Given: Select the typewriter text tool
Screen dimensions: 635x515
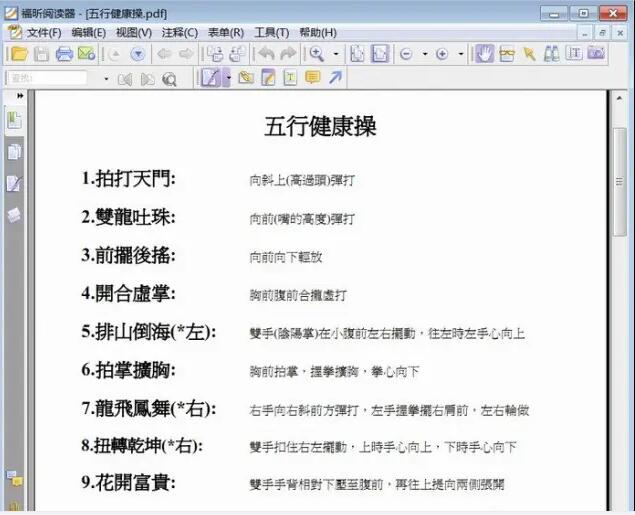Looking at the screenshot, I should tap(290, 77).
